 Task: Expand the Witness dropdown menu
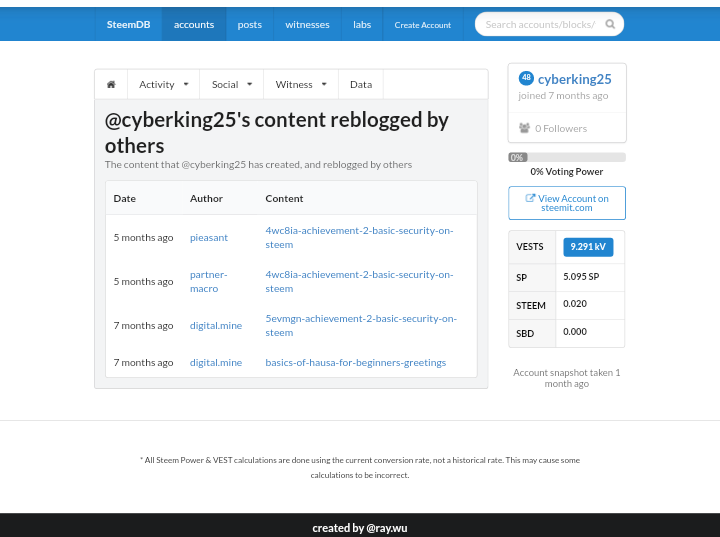point(301,85)
